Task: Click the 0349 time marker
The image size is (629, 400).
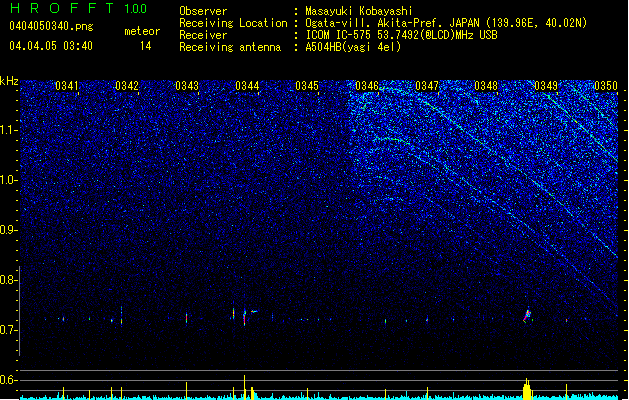Action: click(x=546, y=86)
